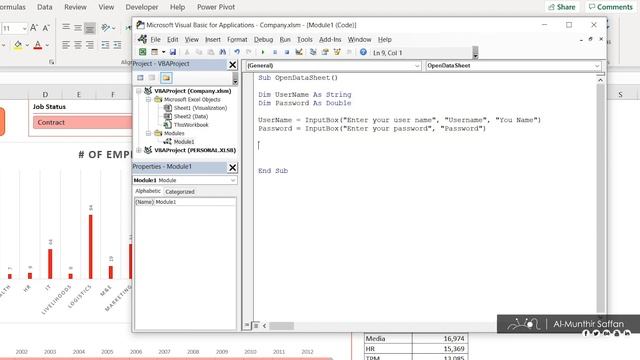Open the File menu in VBA editor
The height and width of the screenshot is (360, 640).
[x=156, y=40]
